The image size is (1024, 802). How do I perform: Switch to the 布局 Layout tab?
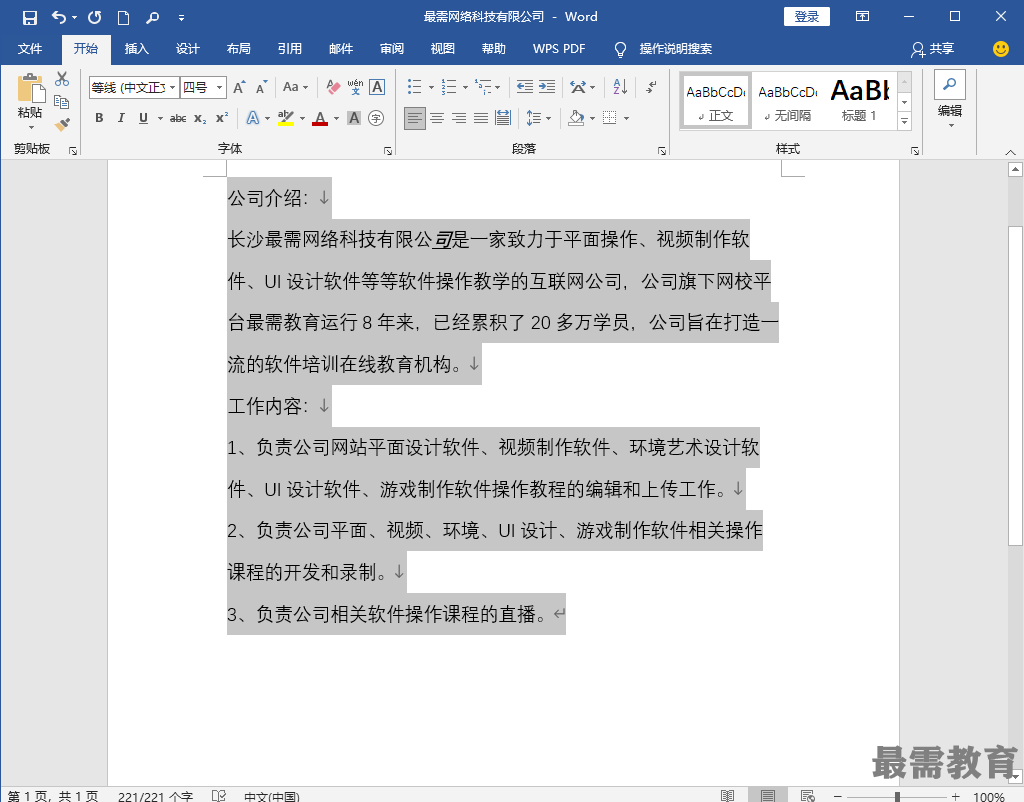tap(238, 49)
